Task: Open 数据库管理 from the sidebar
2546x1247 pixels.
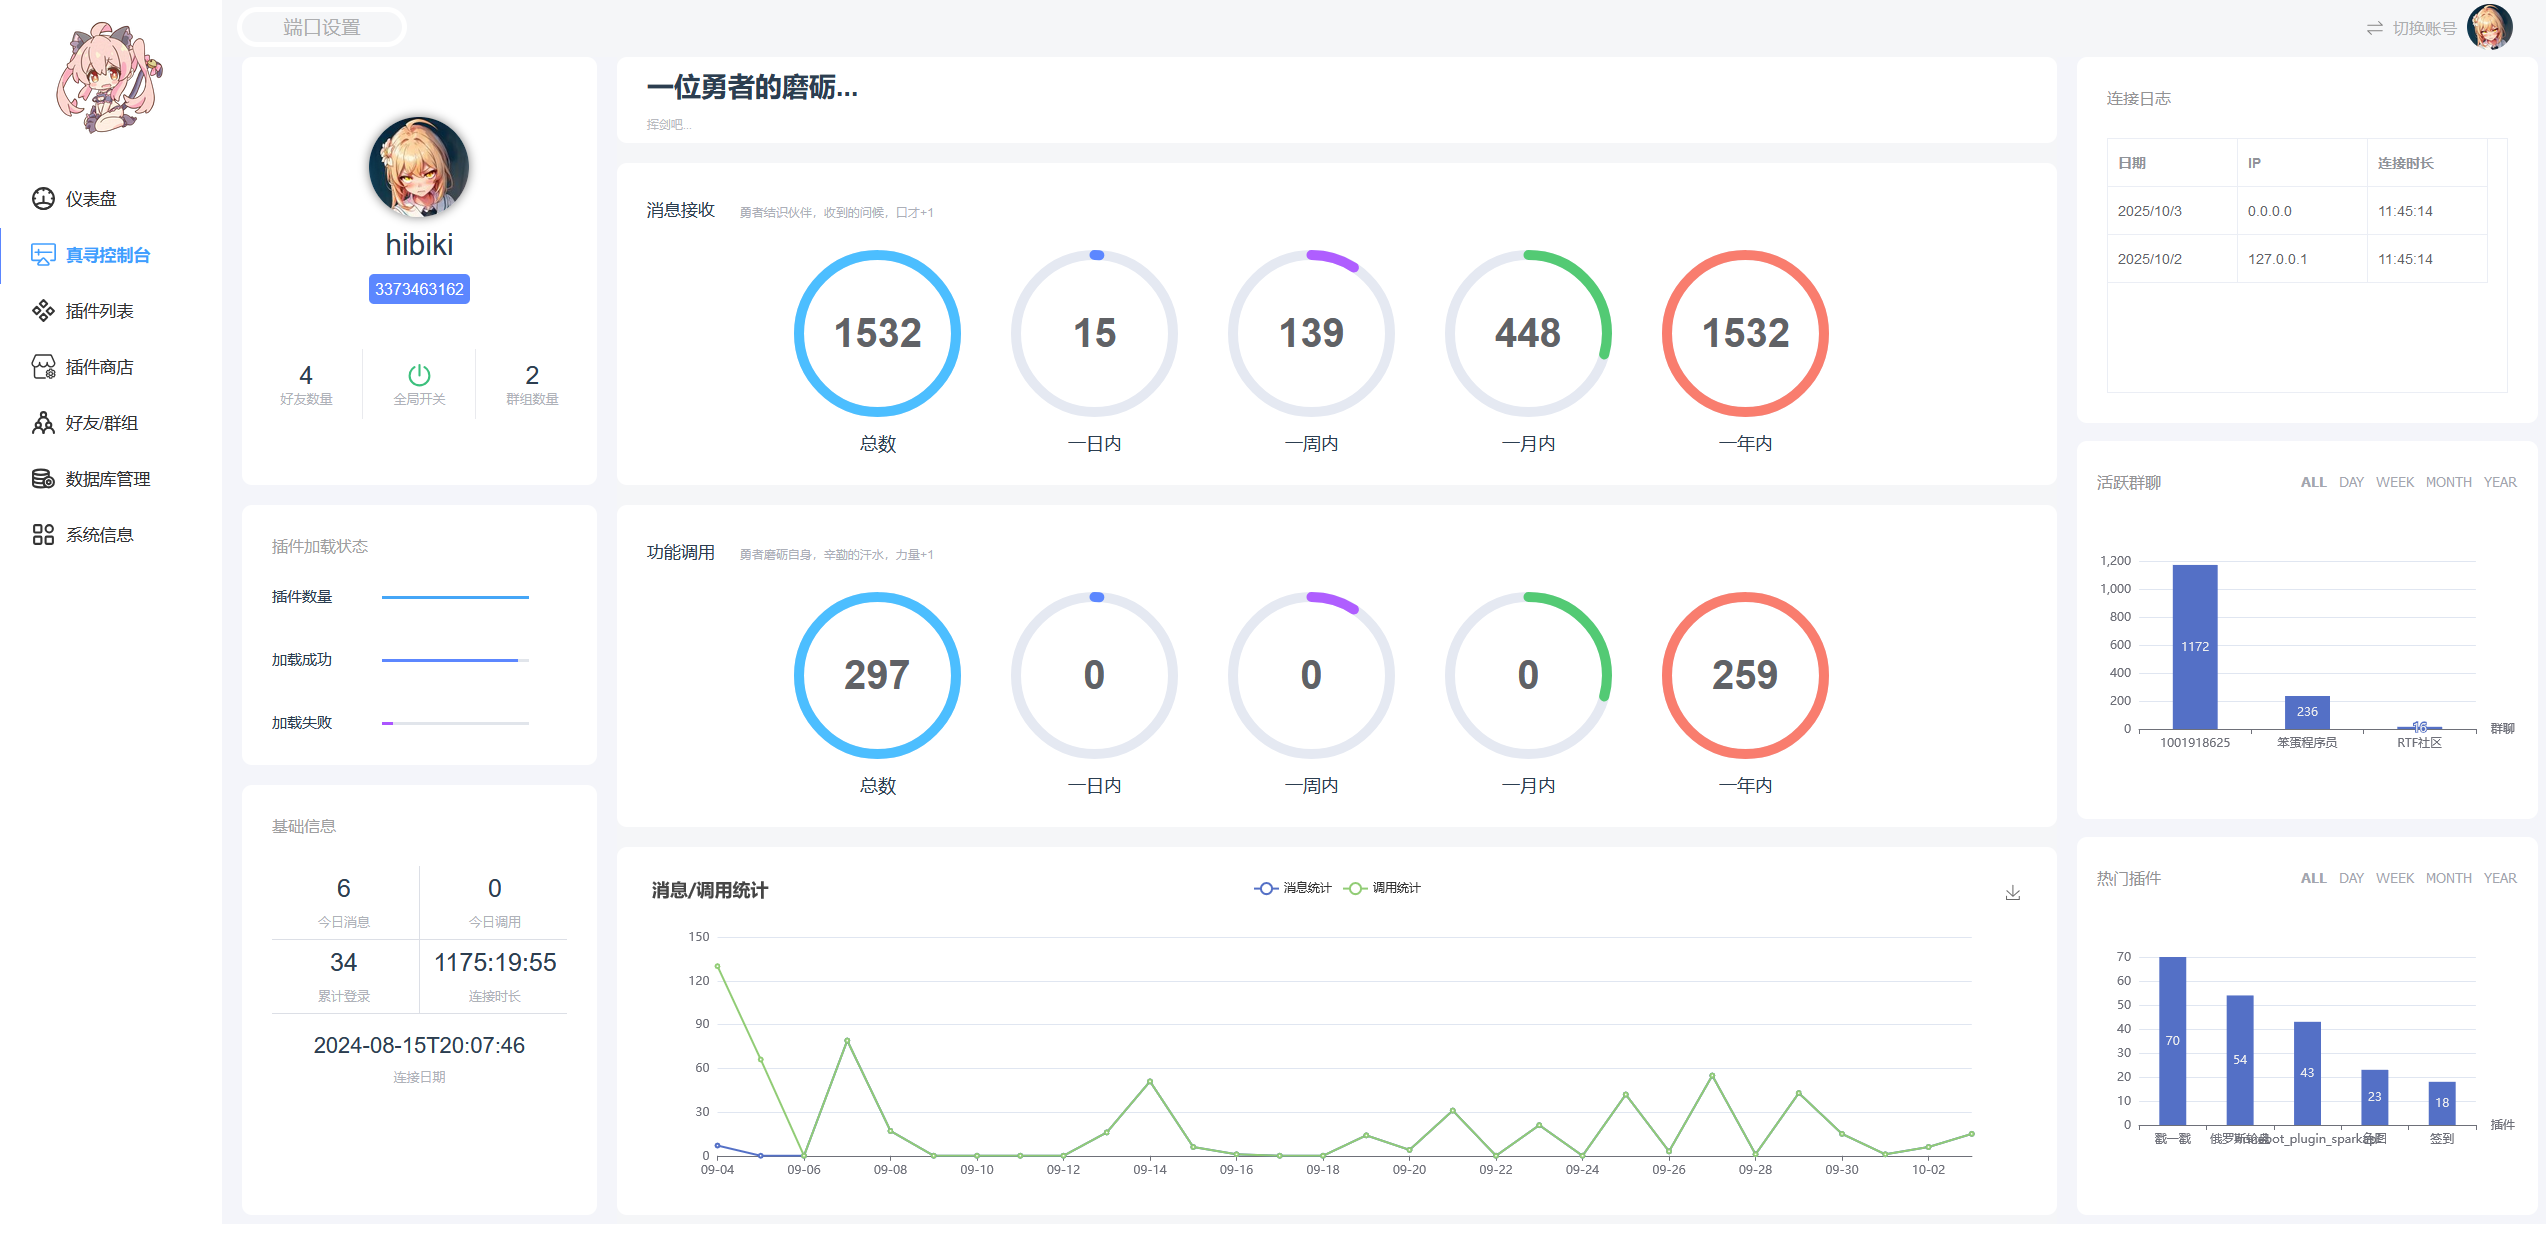Action: (x=107, y=478)
